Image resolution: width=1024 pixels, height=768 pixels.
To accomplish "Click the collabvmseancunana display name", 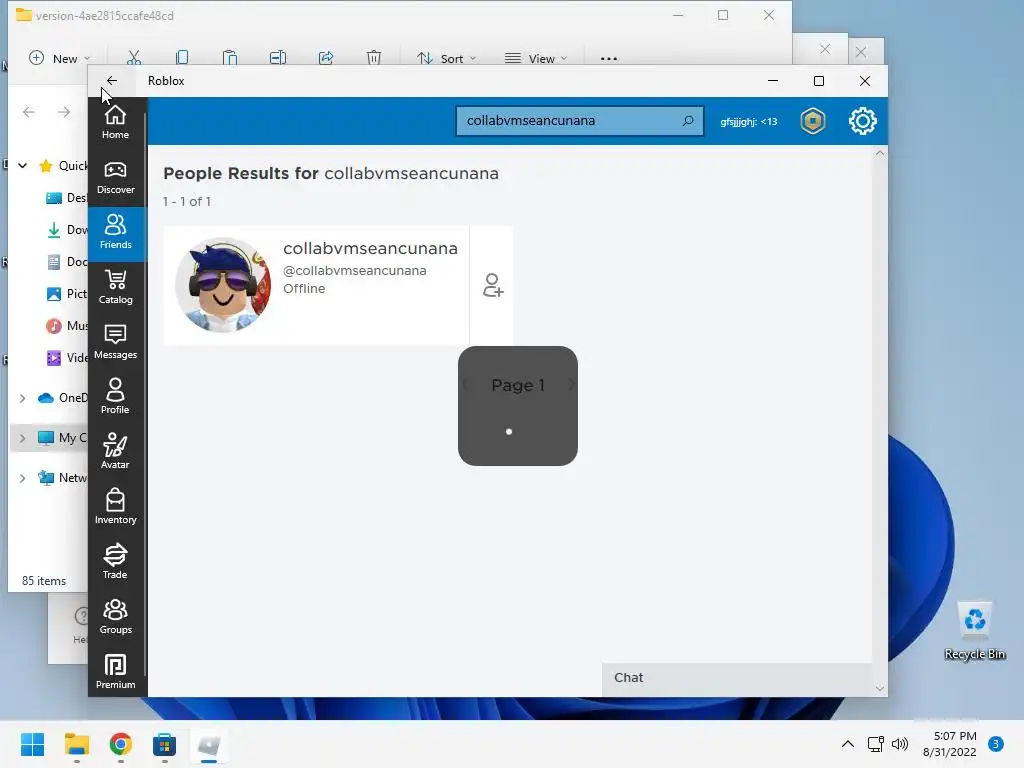I will tap(370, 248).
